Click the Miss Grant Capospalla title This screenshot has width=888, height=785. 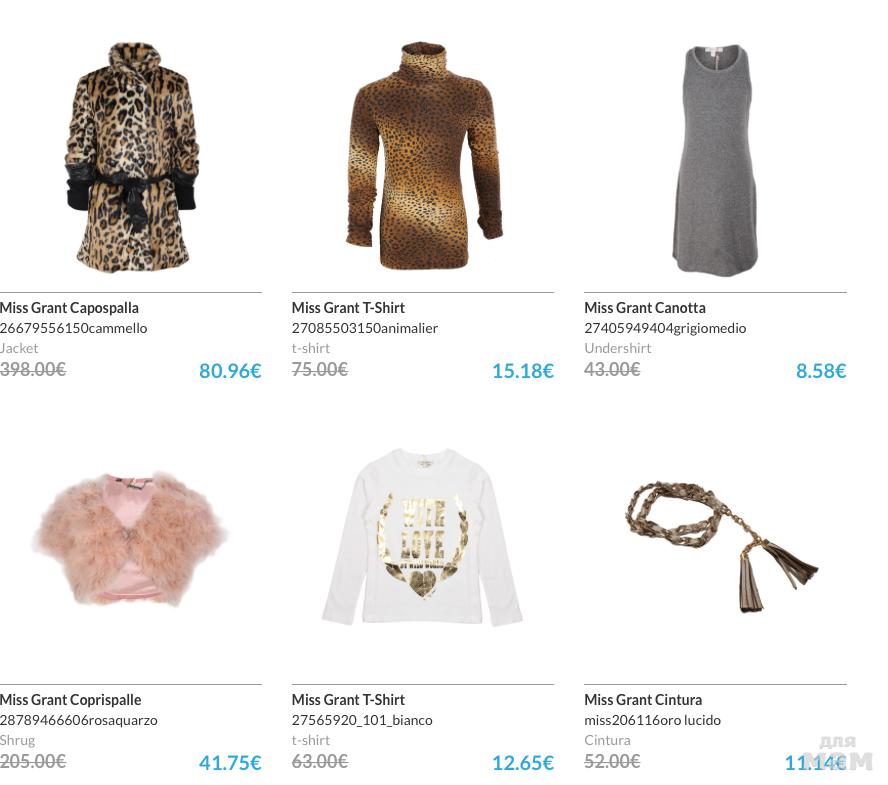click(69, 308)
